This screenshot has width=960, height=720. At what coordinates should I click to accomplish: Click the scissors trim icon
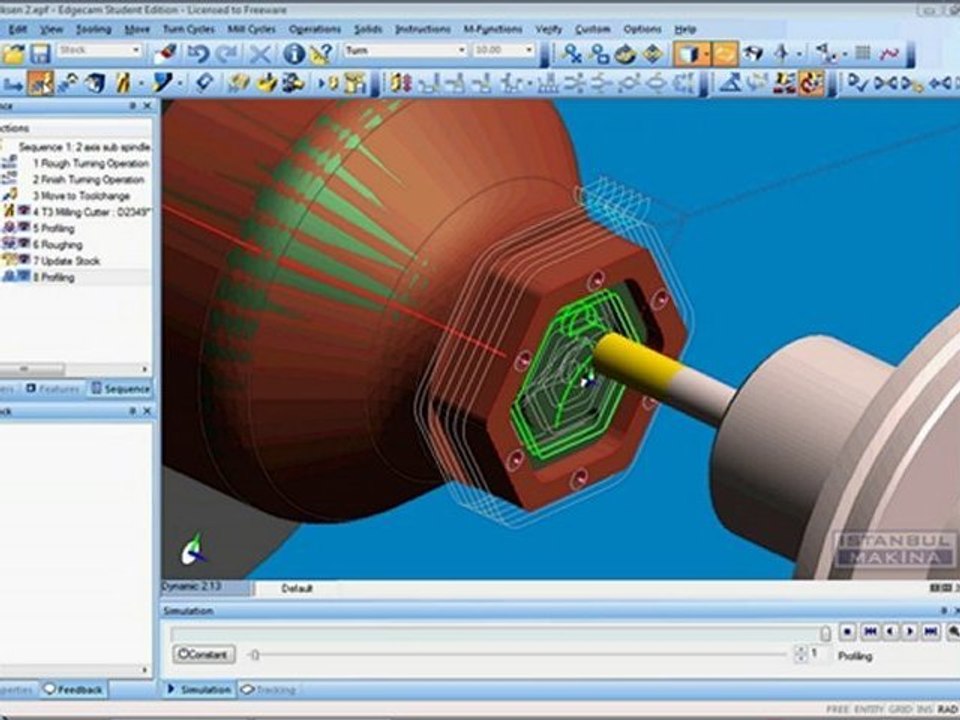(x=572, y=54)
